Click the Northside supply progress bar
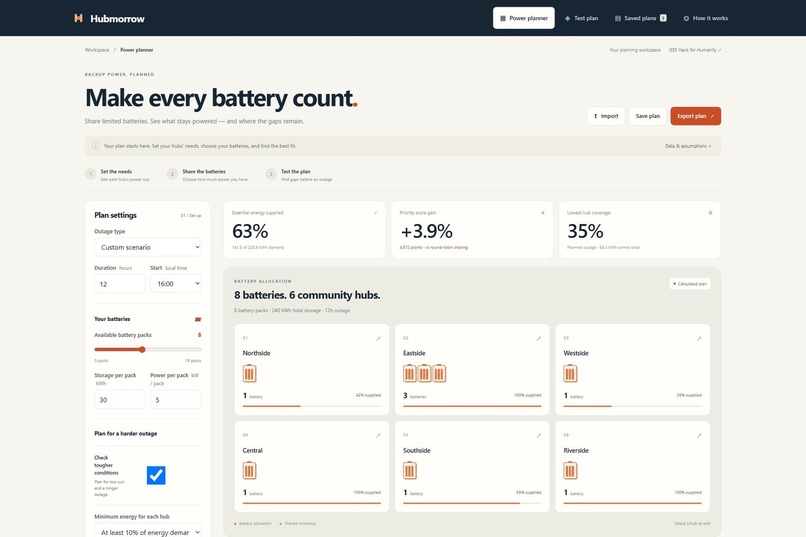Viewport: 806px width, 537px height. click(x=312, y=406)
